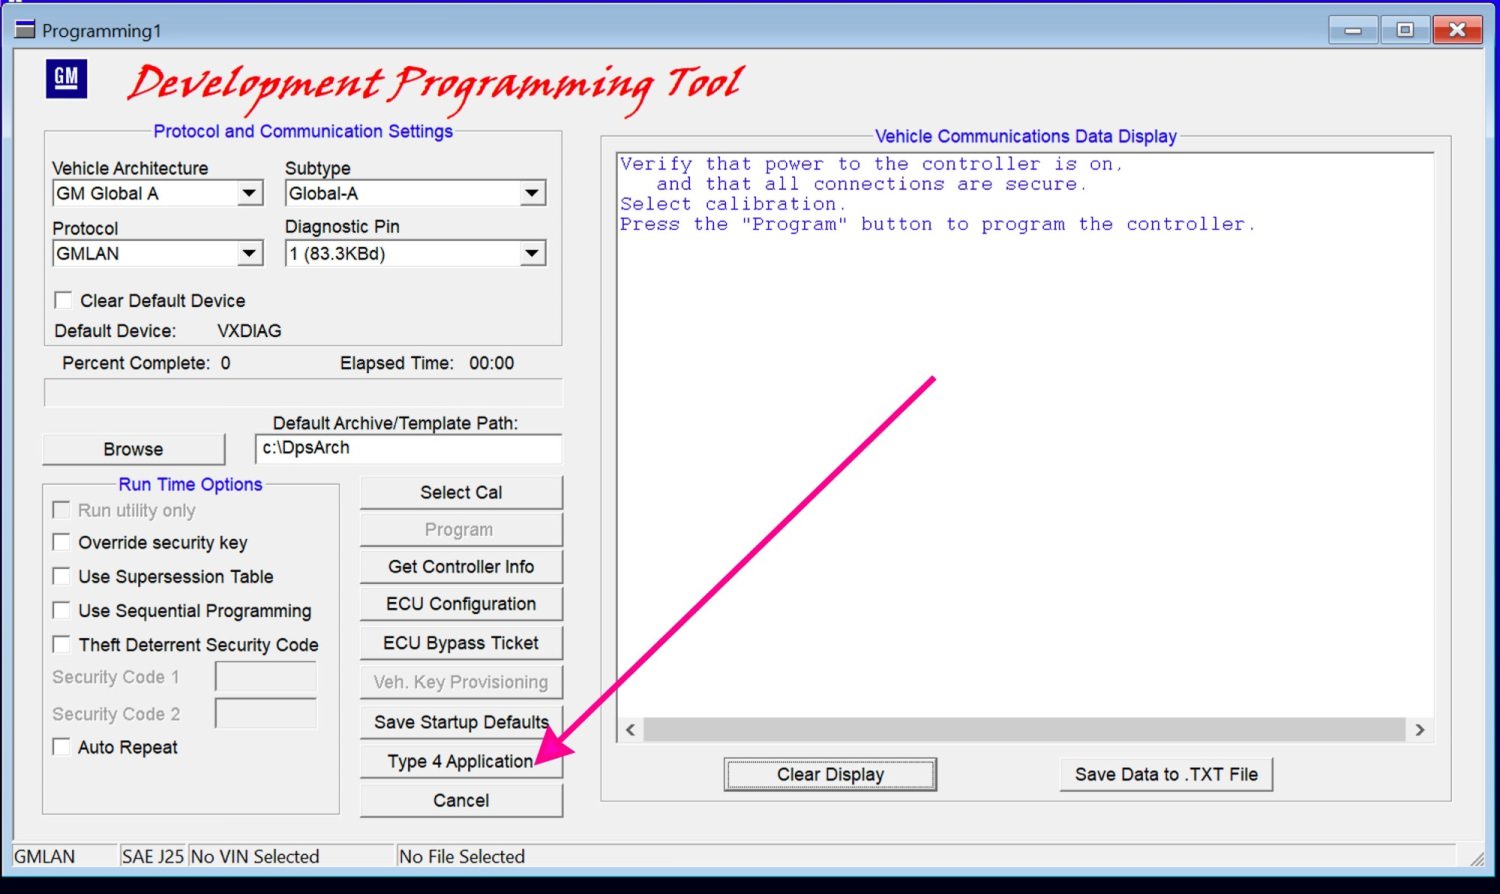Click the Cancel button
Screen dimensions: 1500x894
461,800
